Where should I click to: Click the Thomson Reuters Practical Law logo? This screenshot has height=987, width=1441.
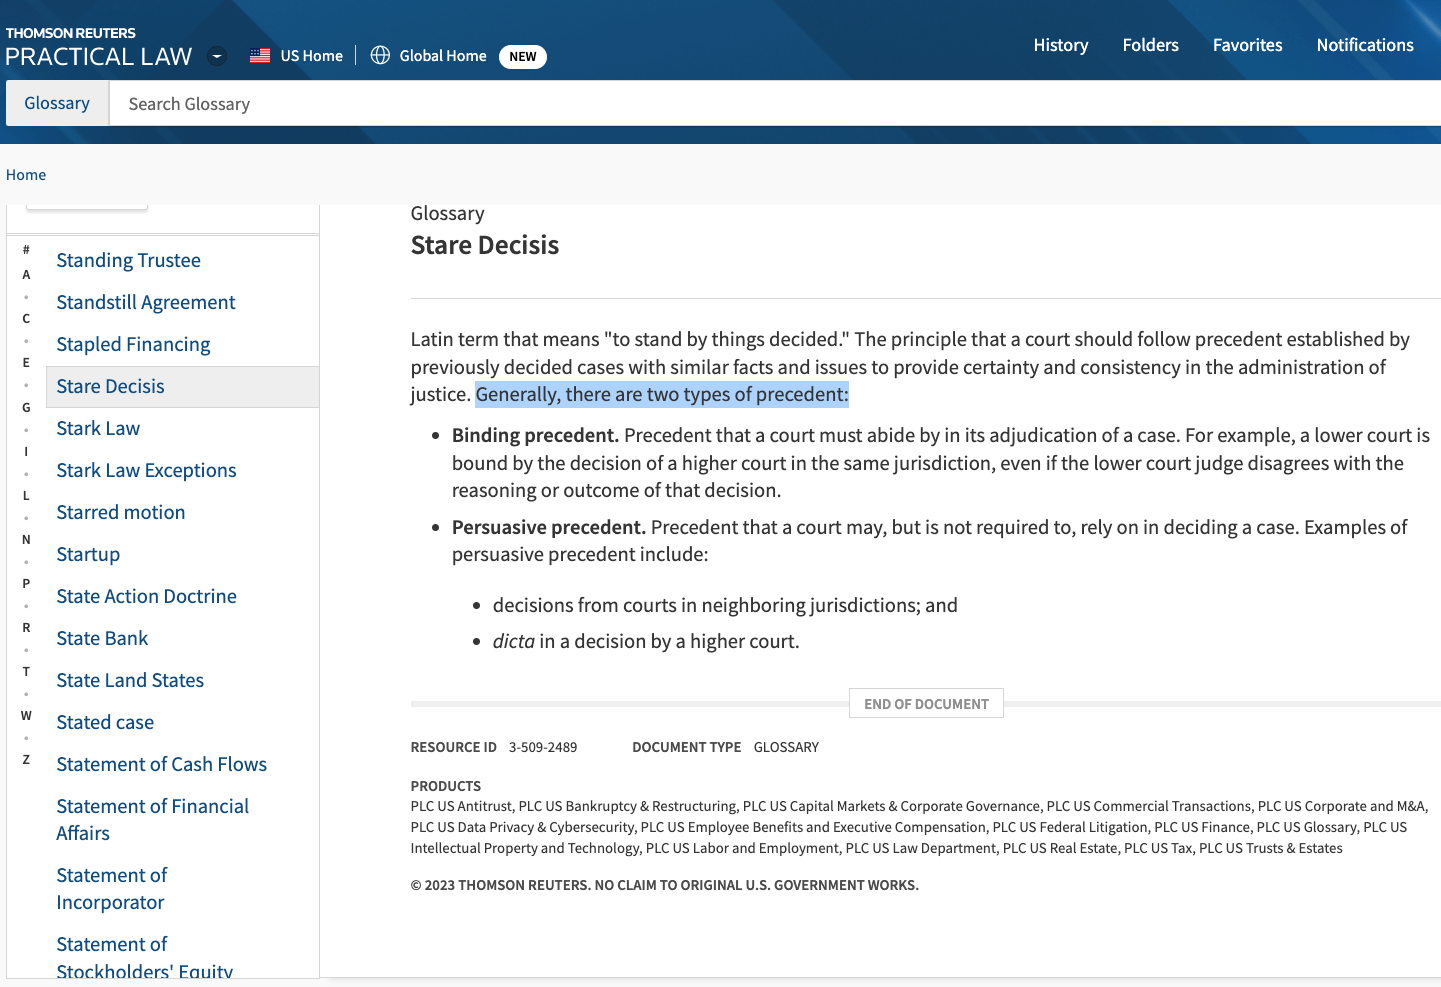point(98,47)
